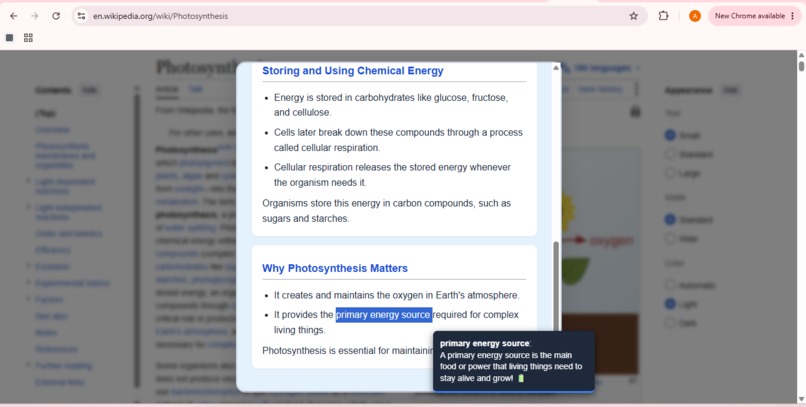Click 'It creates and maintains the oxygen' bullet

coord(397,295)
